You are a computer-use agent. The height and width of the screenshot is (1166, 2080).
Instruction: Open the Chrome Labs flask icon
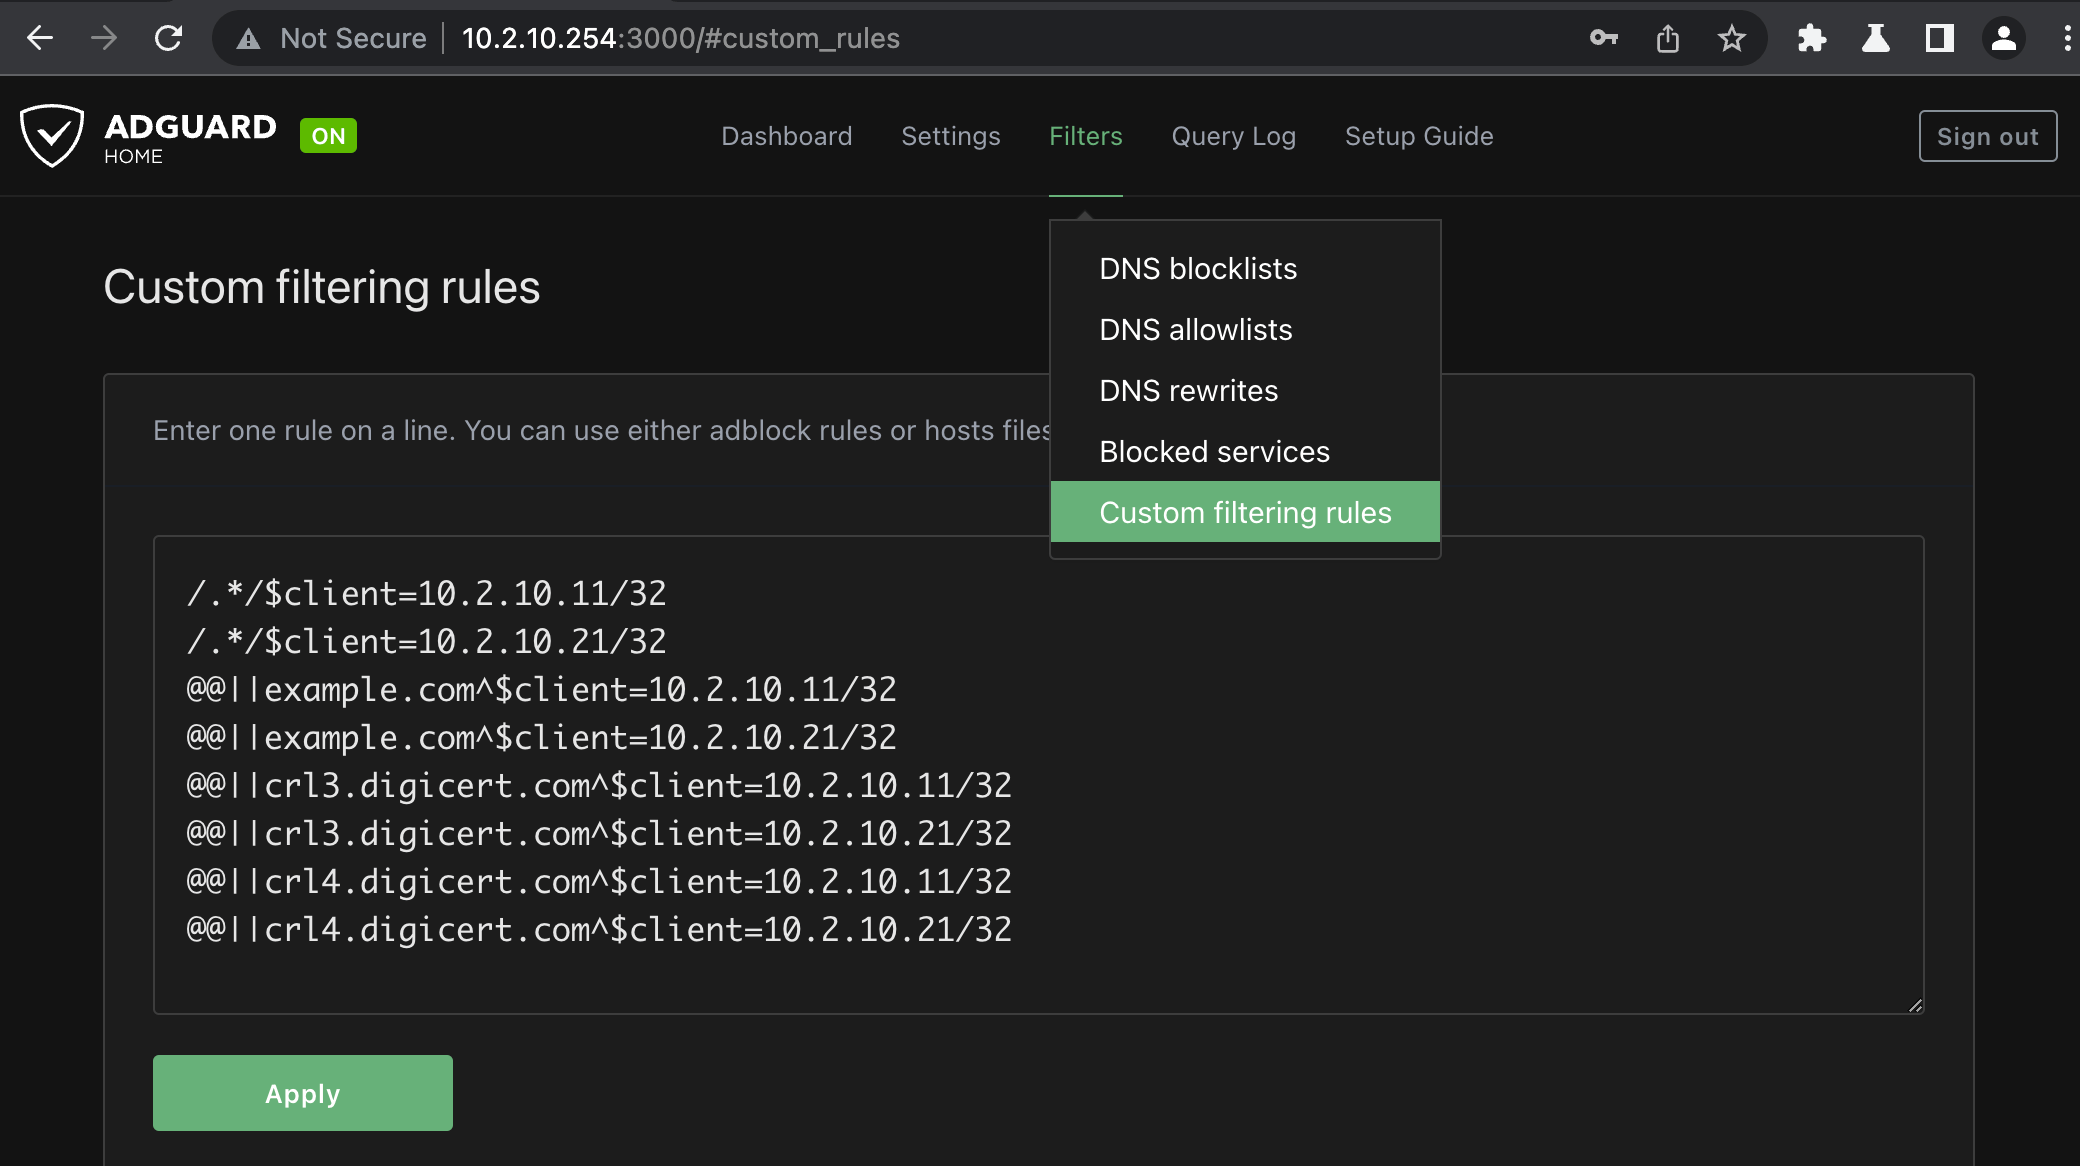coord(1875,38)
